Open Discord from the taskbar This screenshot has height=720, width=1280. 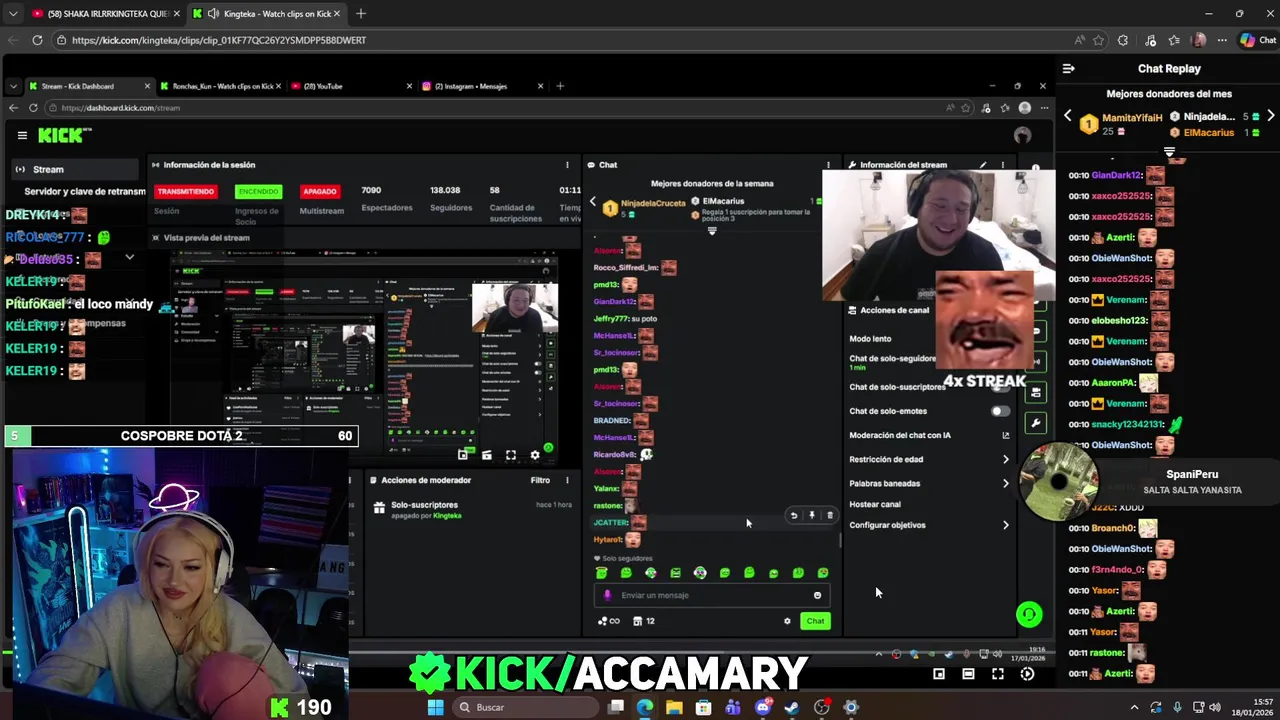[x=763, y=707]
